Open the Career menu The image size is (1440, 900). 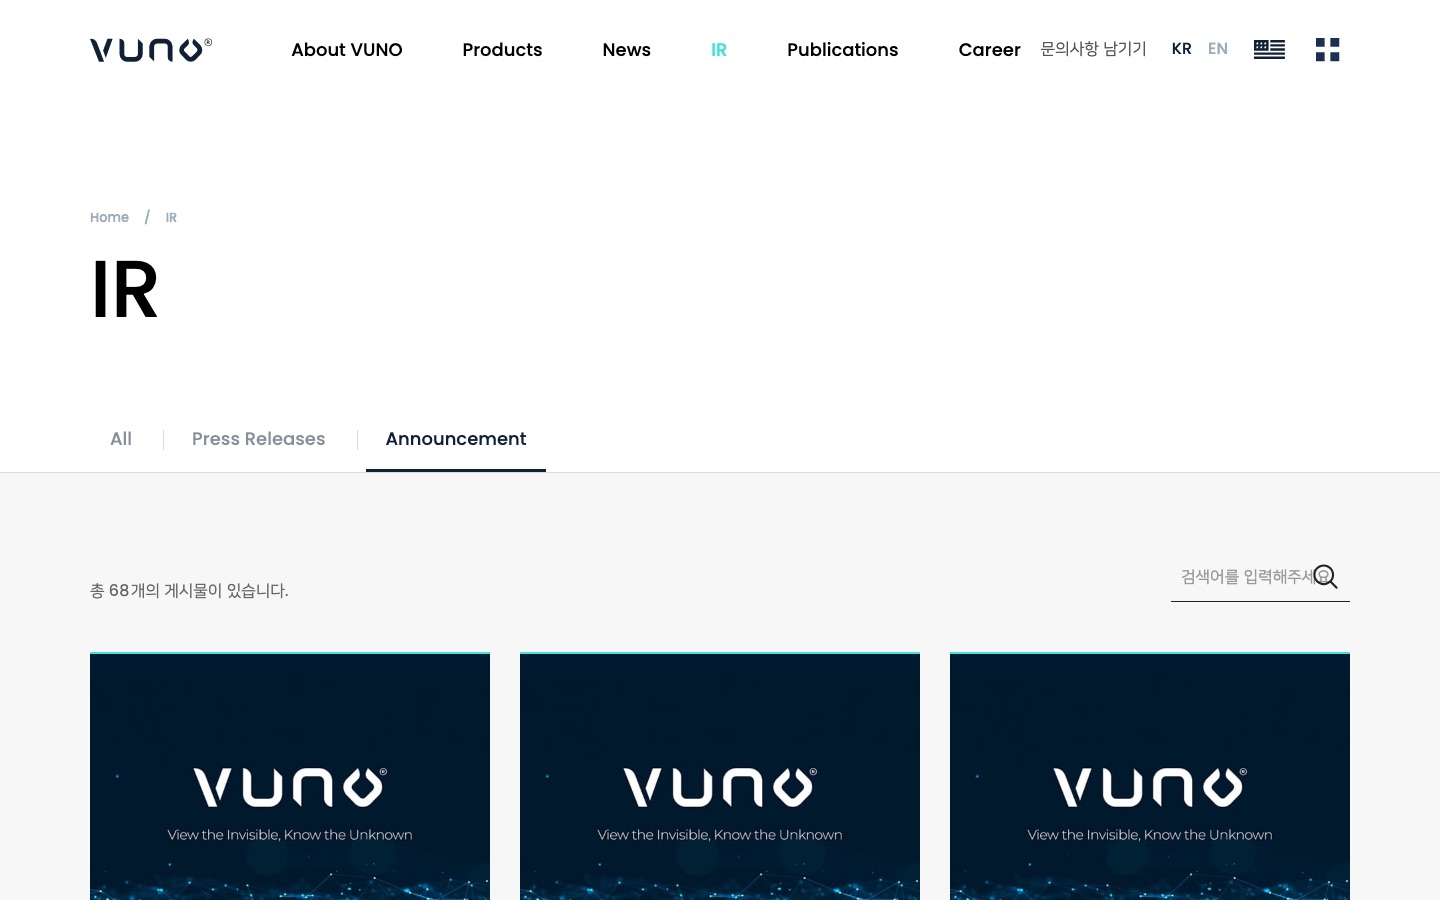click(x=990, y=50)
